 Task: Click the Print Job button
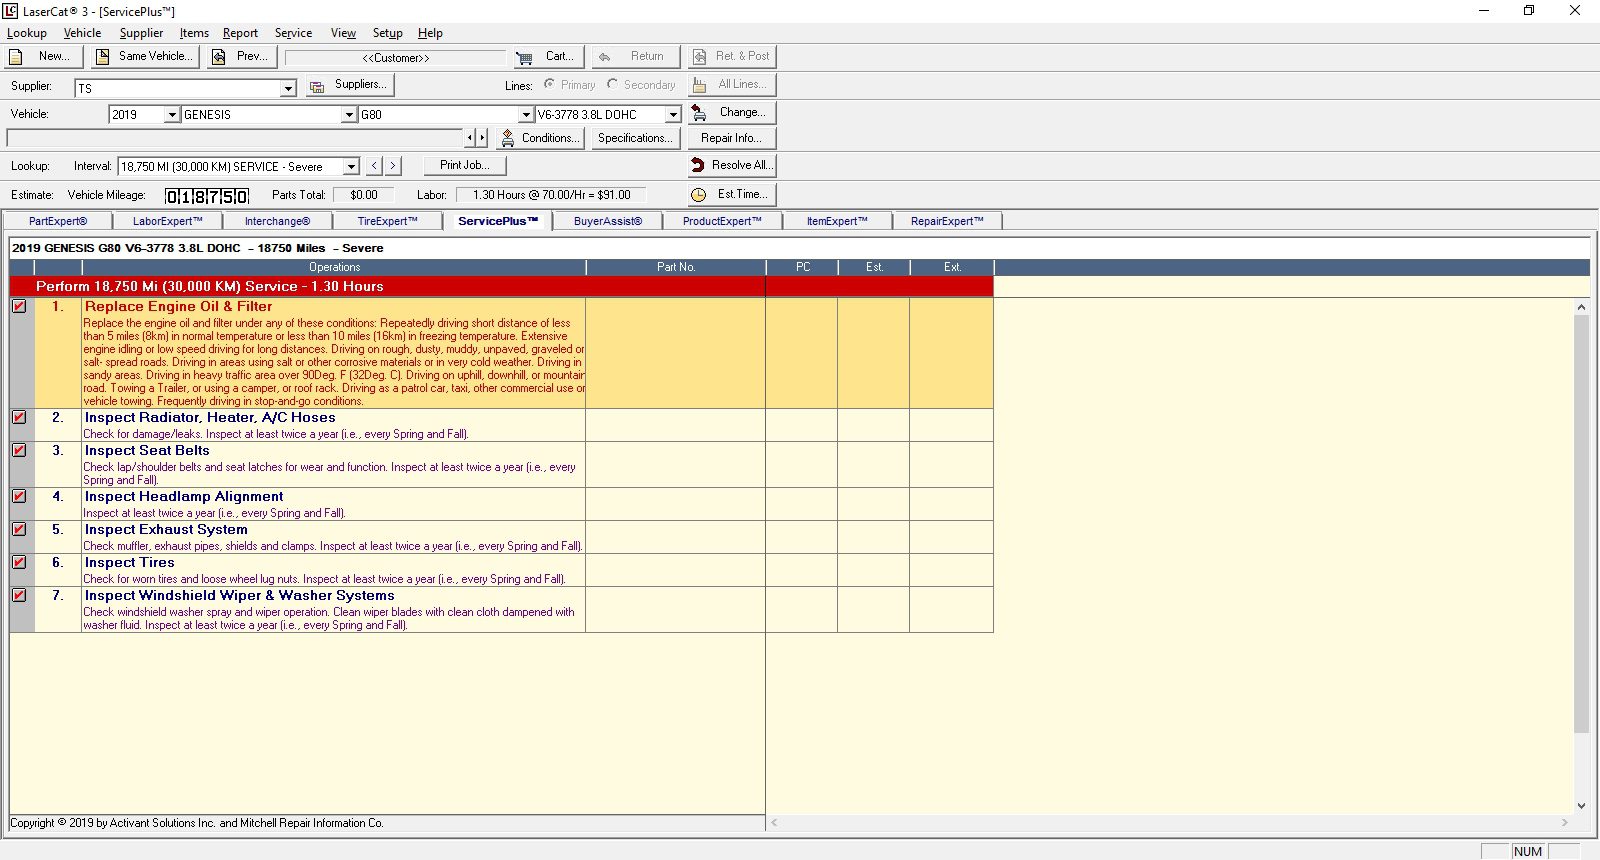464,166
